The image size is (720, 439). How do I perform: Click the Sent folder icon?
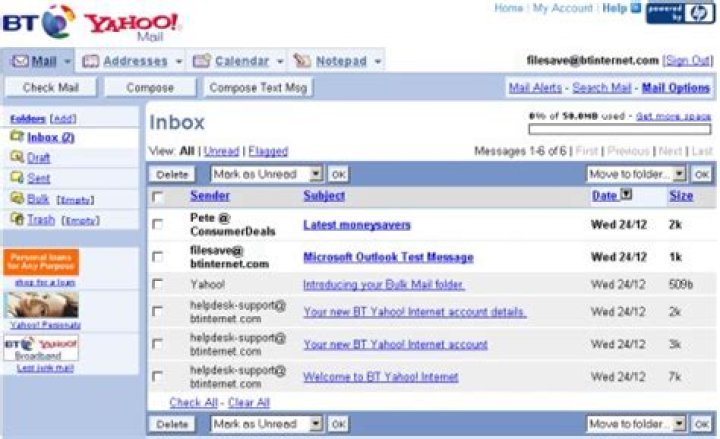click(17, 177)
